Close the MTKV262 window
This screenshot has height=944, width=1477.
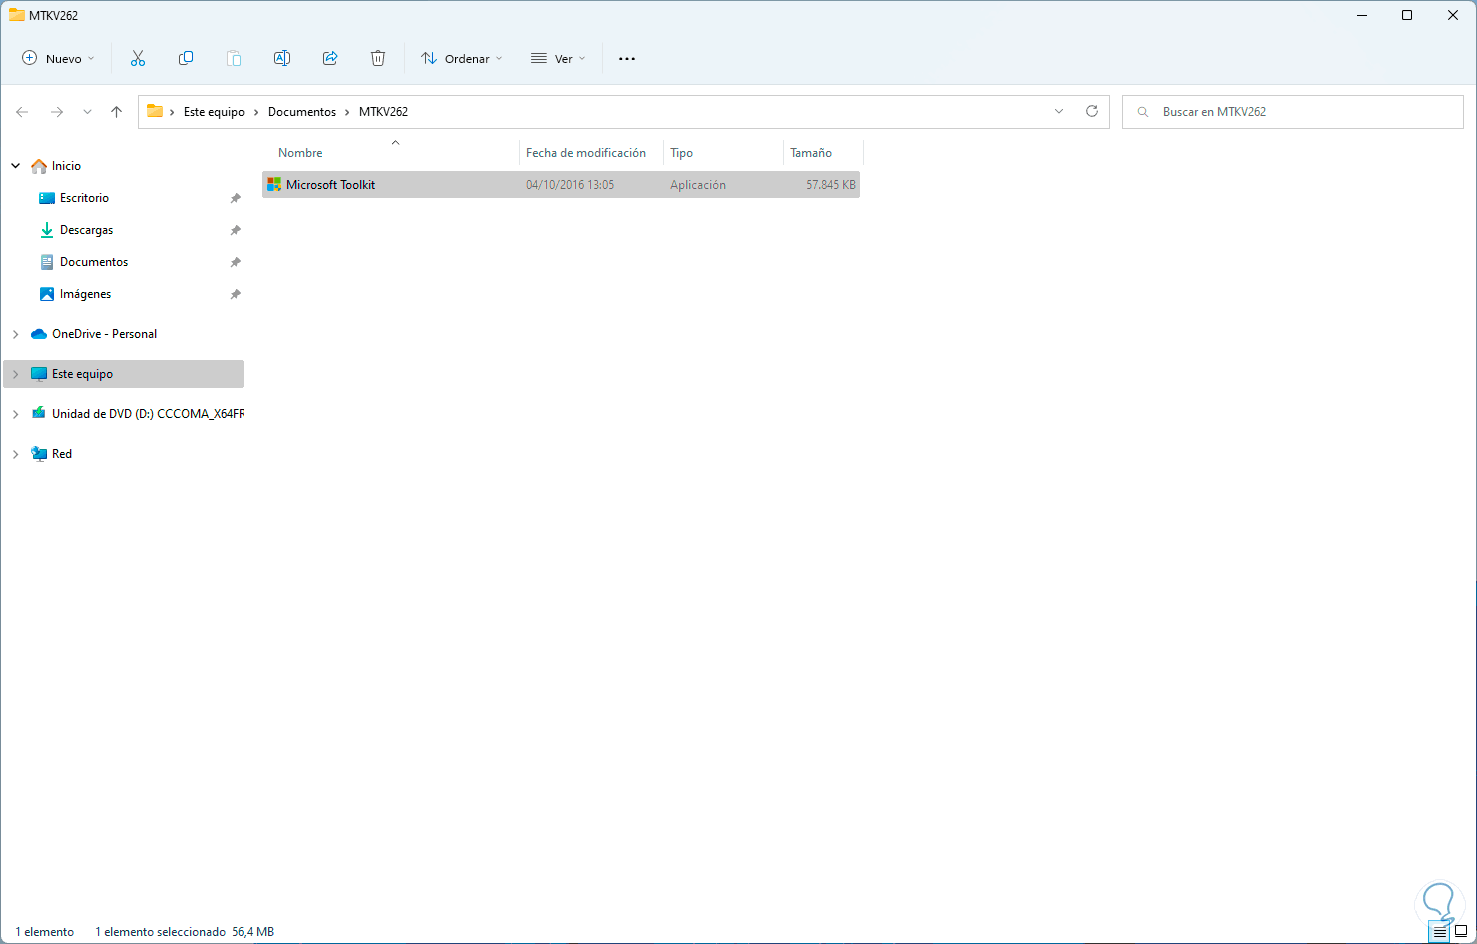1453,15
